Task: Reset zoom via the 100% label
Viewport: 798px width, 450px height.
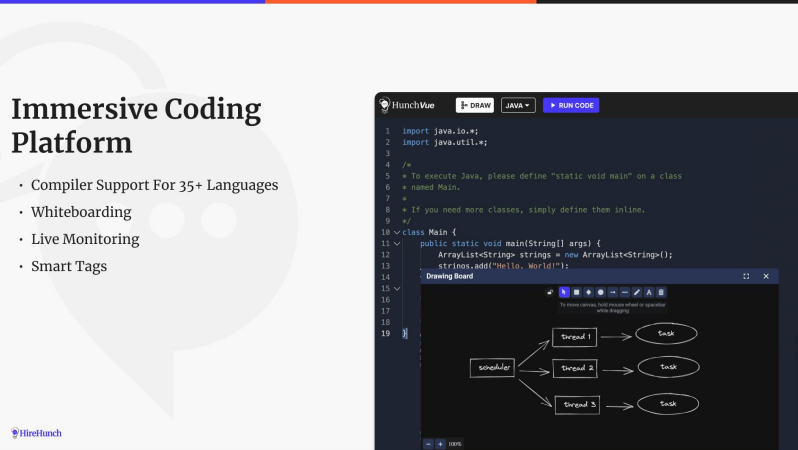Action: click(x=455, y=444)
